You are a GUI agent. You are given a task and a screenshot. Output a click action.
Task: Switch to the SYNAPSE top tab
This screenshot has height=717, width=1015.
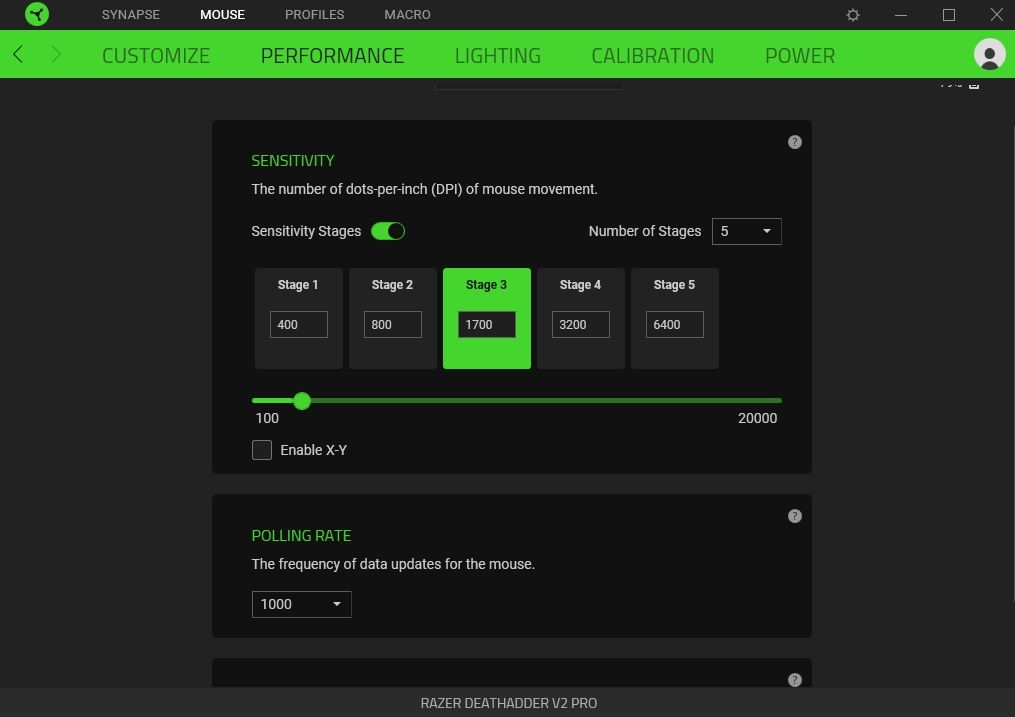tap(131, 14)
